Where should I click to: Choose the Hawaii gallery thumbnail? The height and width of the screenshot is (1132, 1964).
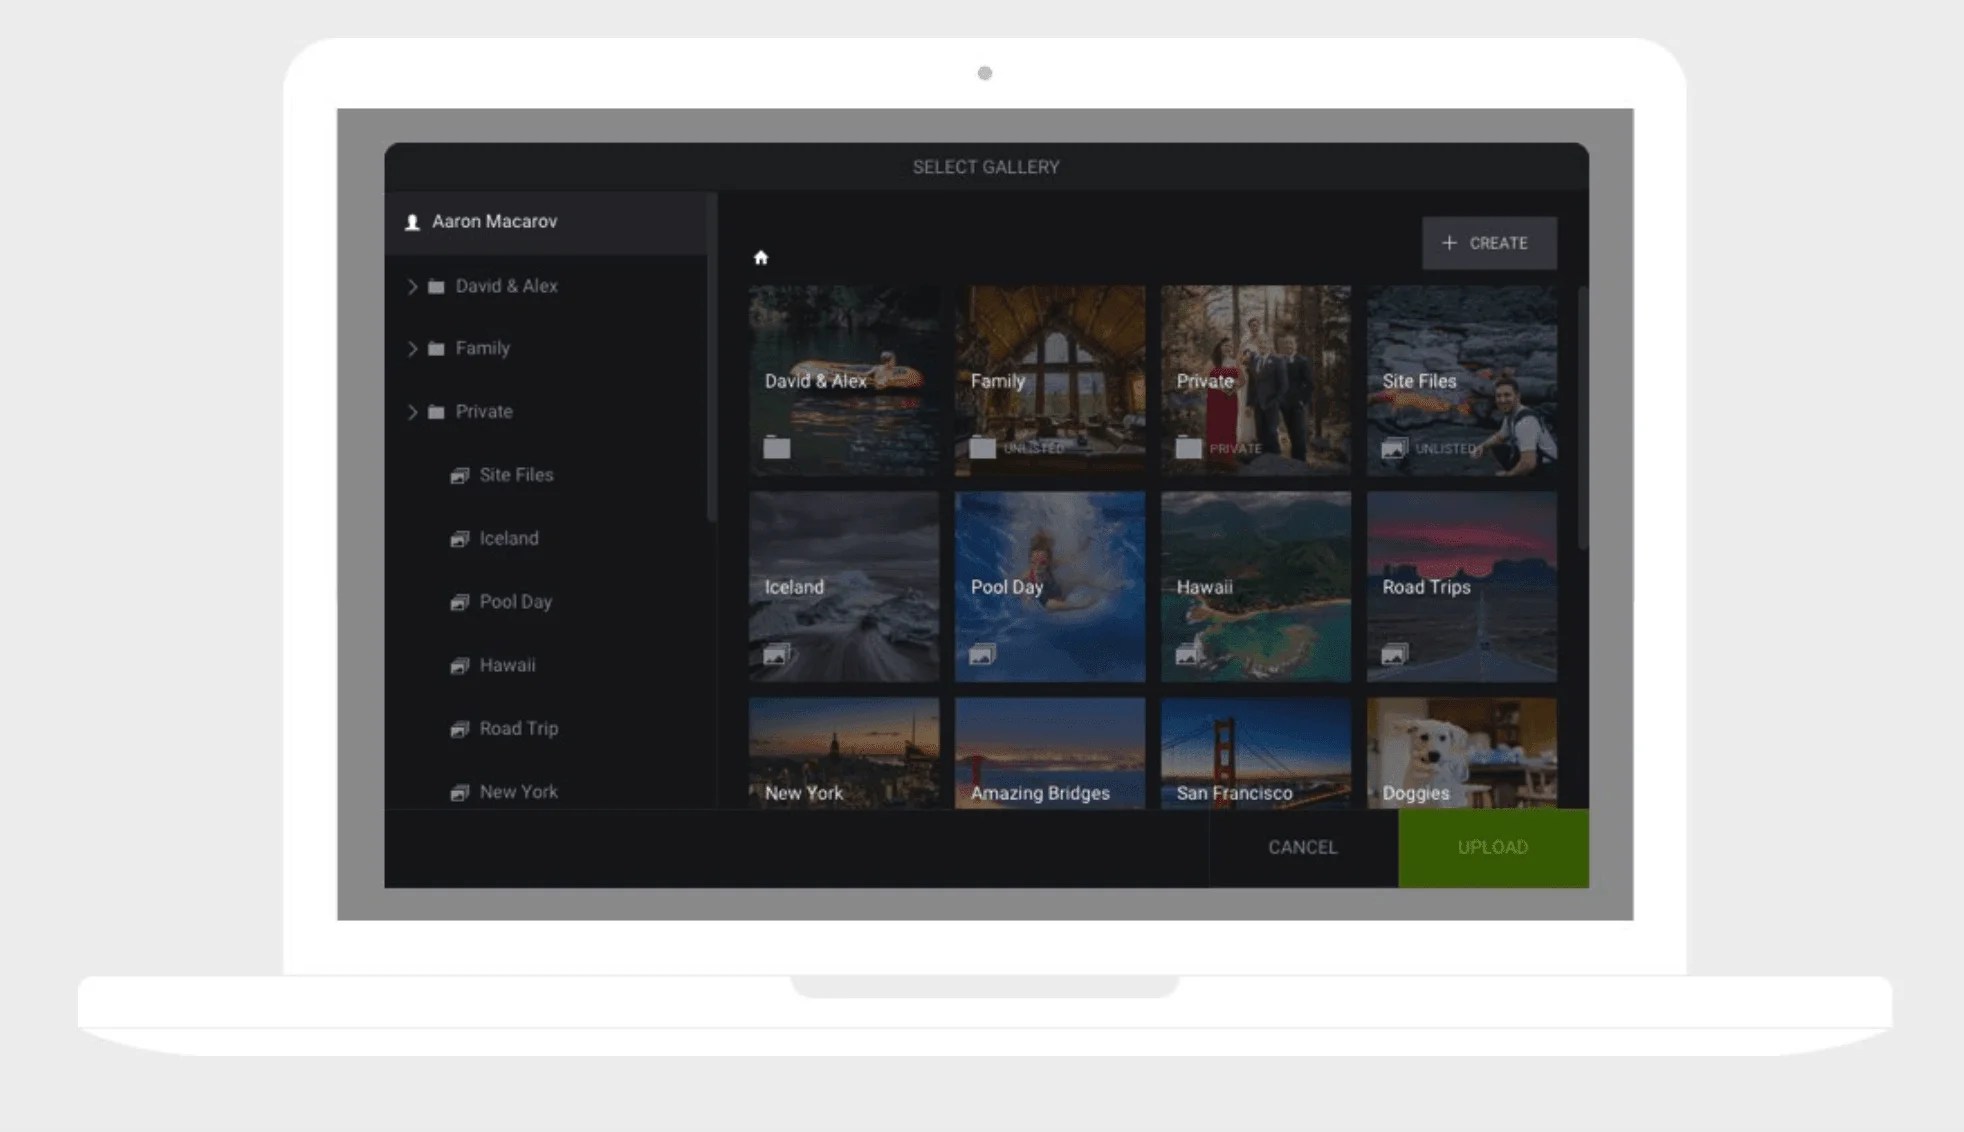1255,586
